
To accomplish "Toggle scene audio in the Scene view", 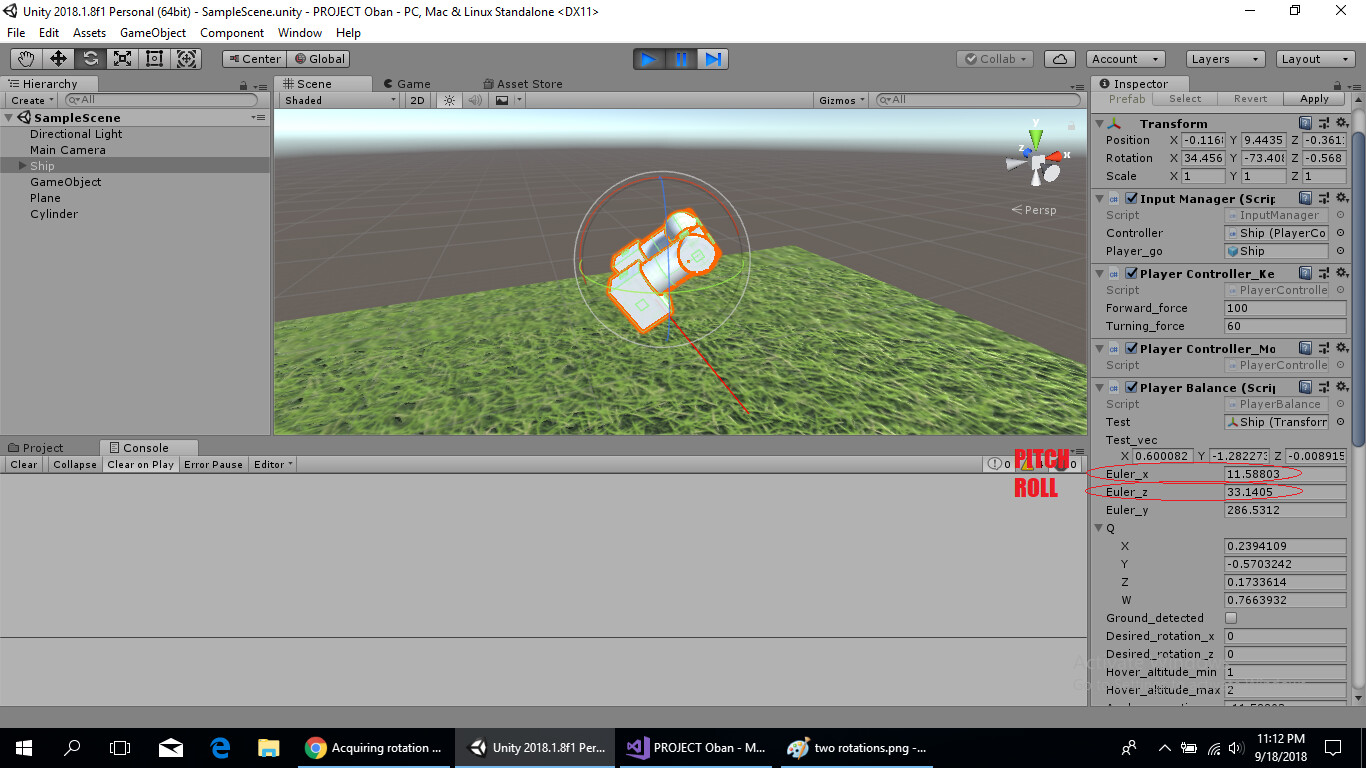I will pos(475,100).
